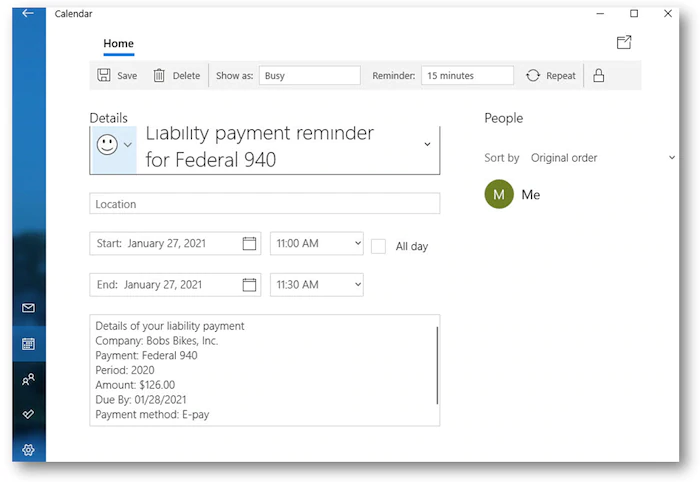
Task: Open Mail from the sidebar
Action: [x=28, y=308]
